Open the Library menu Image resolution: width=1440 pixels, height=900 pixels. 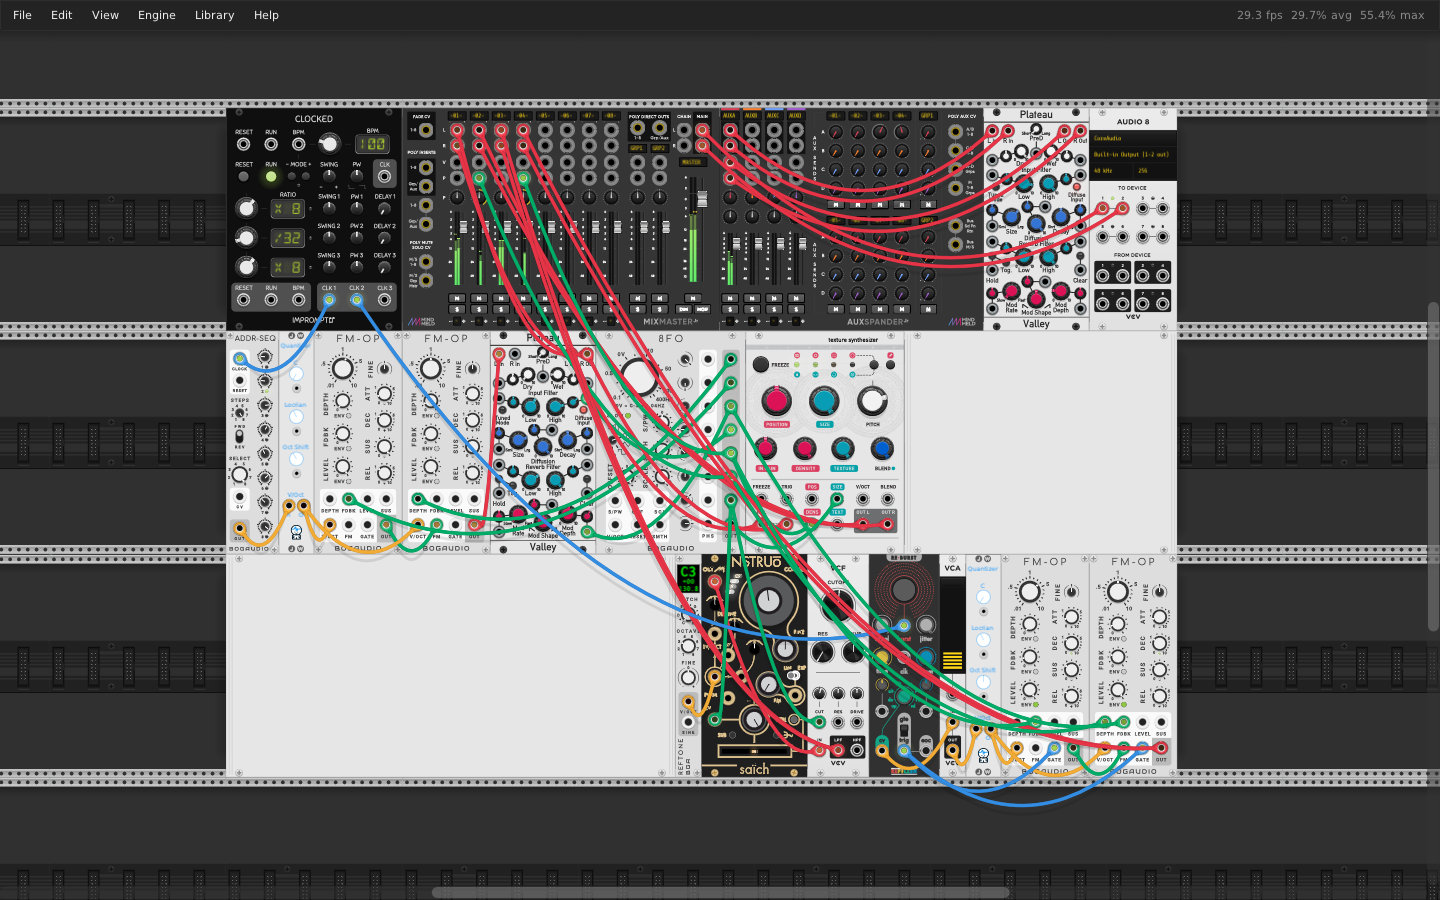point(214,15)
